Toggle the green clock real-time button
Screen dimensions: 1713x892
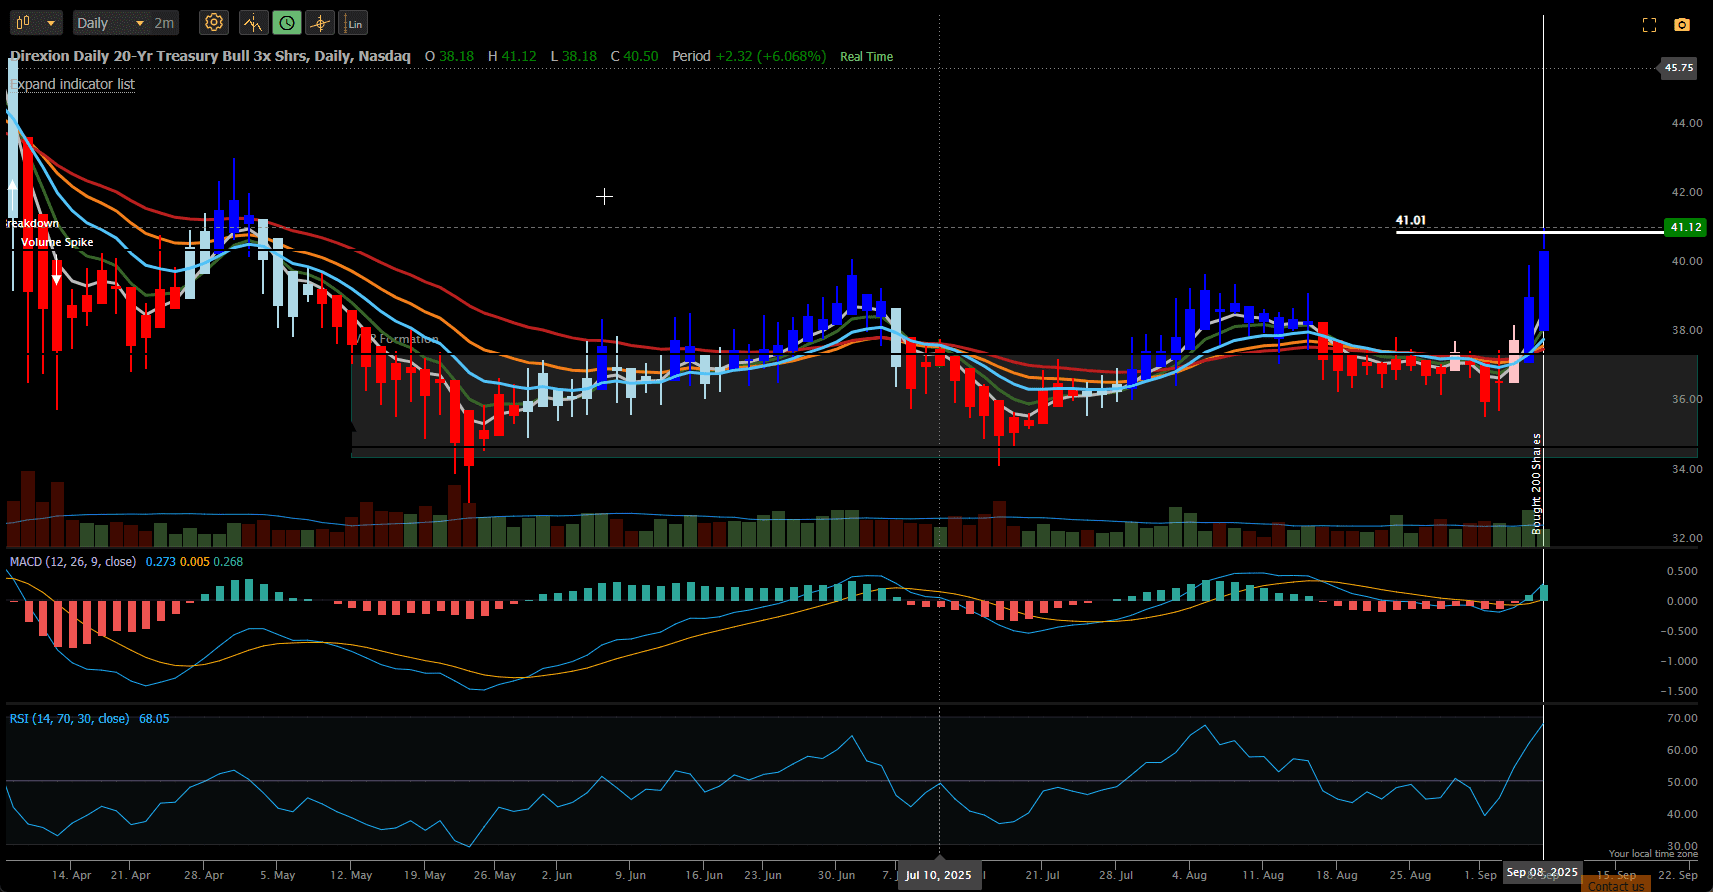click(287, 23)
